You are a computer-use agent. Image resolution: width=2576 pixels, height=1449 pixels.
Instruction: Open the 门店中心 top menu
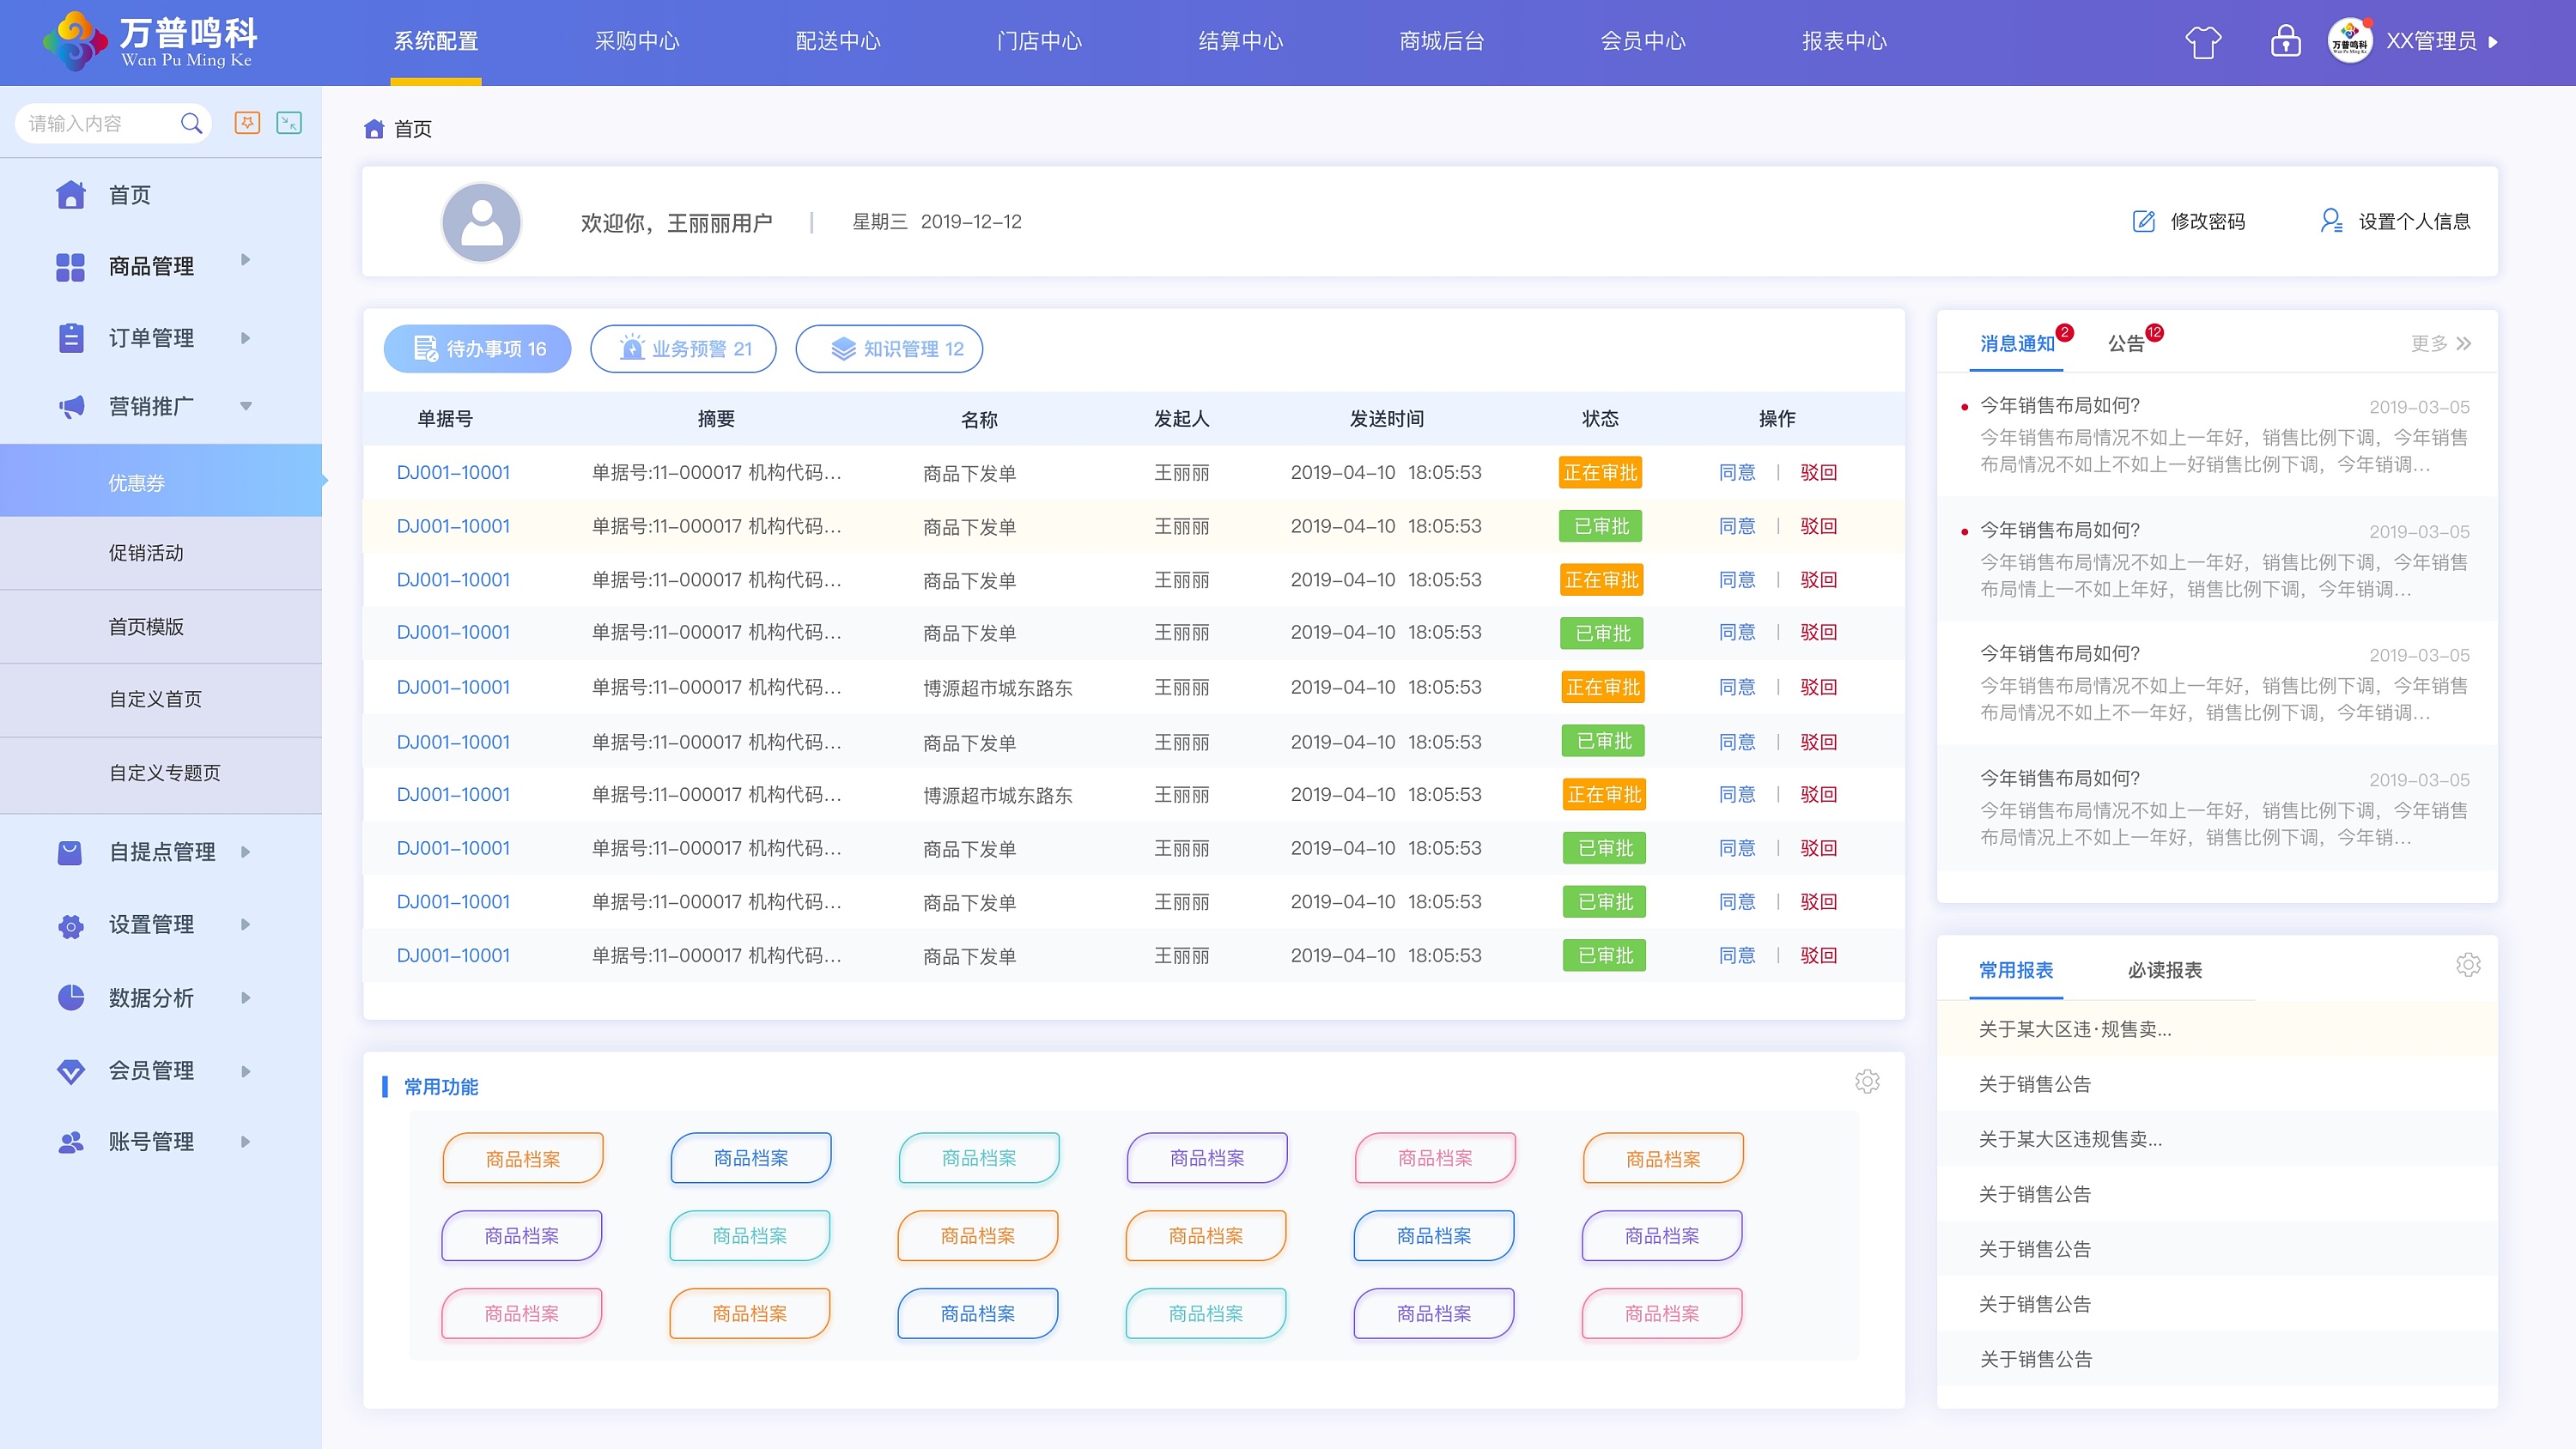(1039, 42)
